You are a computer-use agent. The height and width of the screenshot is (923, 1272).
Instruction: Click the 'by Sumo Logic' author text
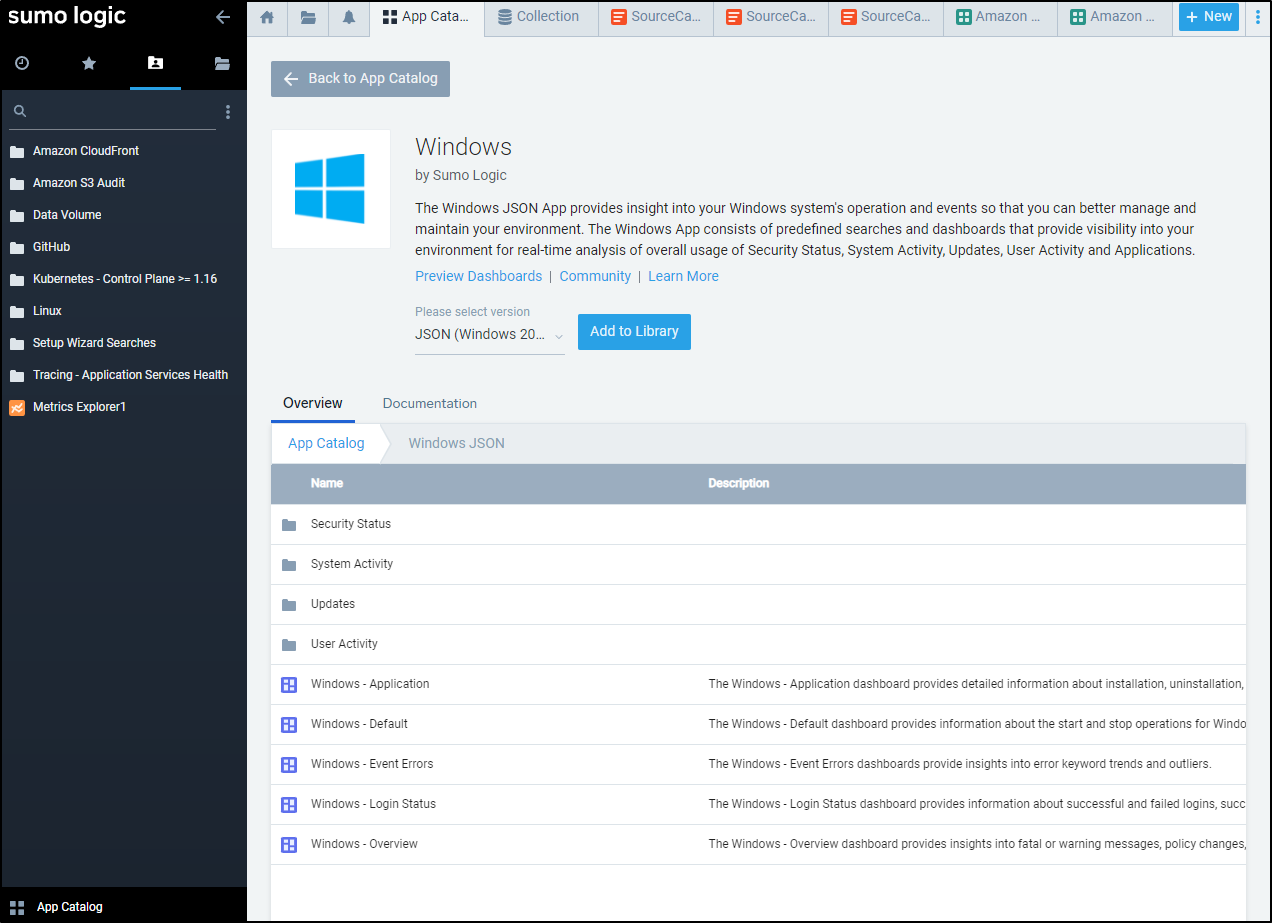(461, 175)
